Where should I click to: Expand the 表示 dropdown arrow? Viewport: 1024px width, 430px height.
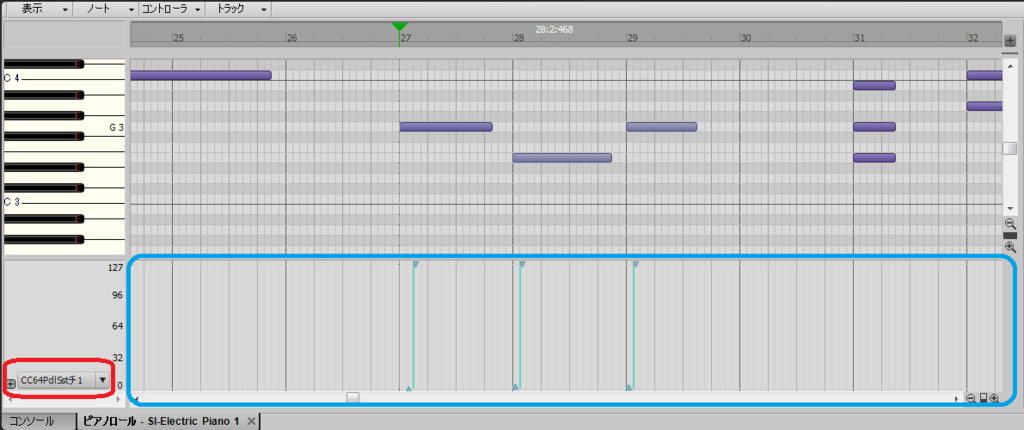(x=65, y=10)
